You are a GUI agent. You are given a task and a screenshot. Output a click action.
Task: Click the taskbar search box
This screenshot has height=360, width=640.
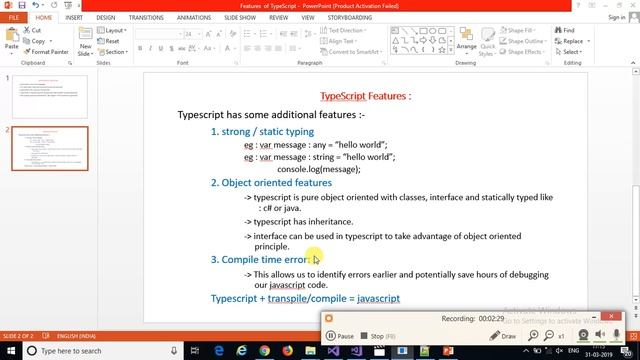pos(102,351)
